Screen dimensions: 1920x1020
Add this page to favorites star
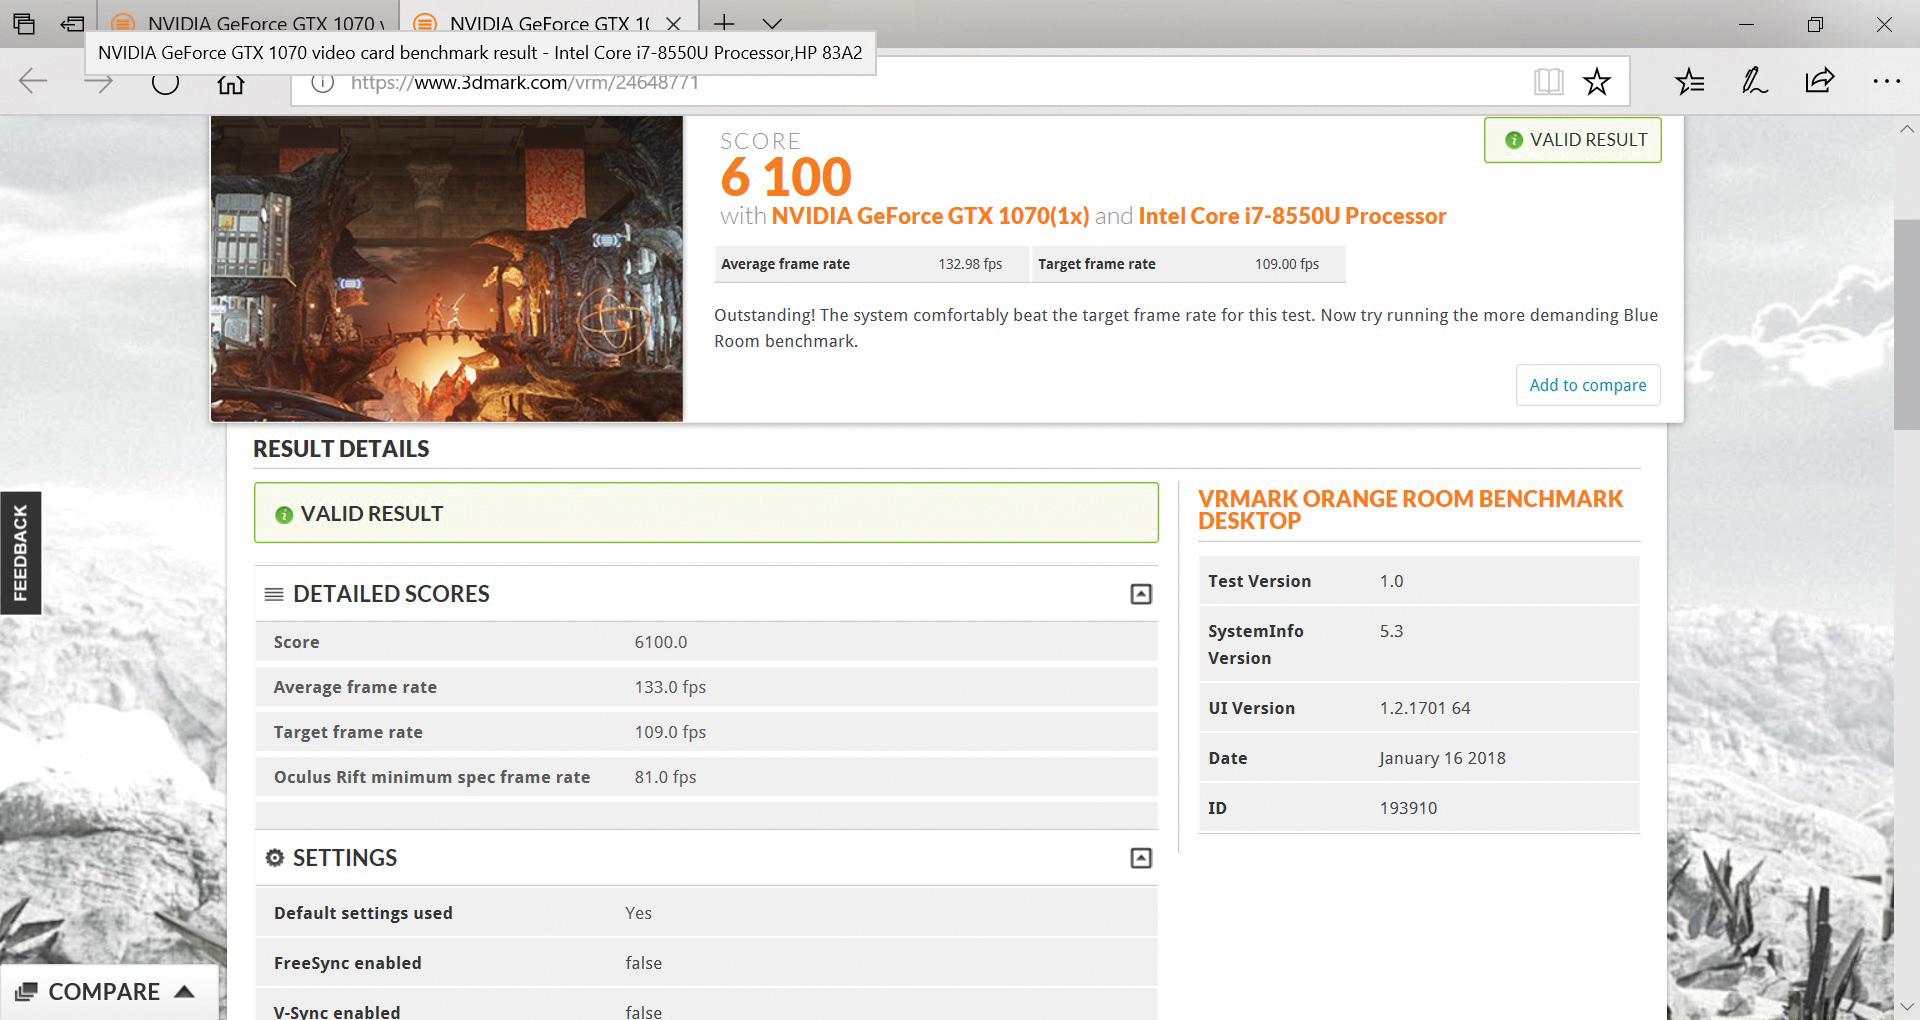[1597, 82]
